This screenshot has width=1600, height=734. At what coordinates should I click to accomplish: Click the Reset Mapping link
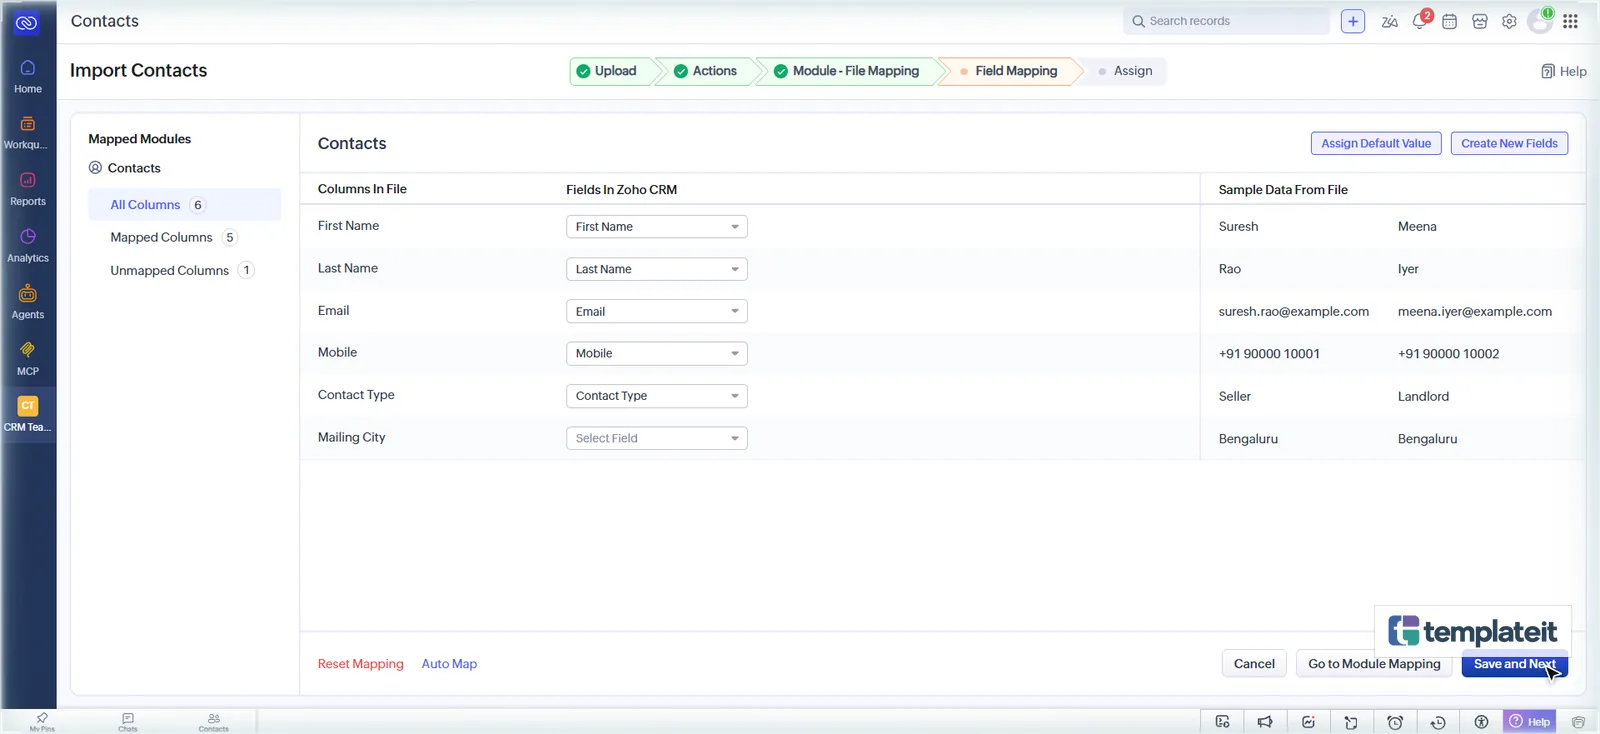(360, 664)
